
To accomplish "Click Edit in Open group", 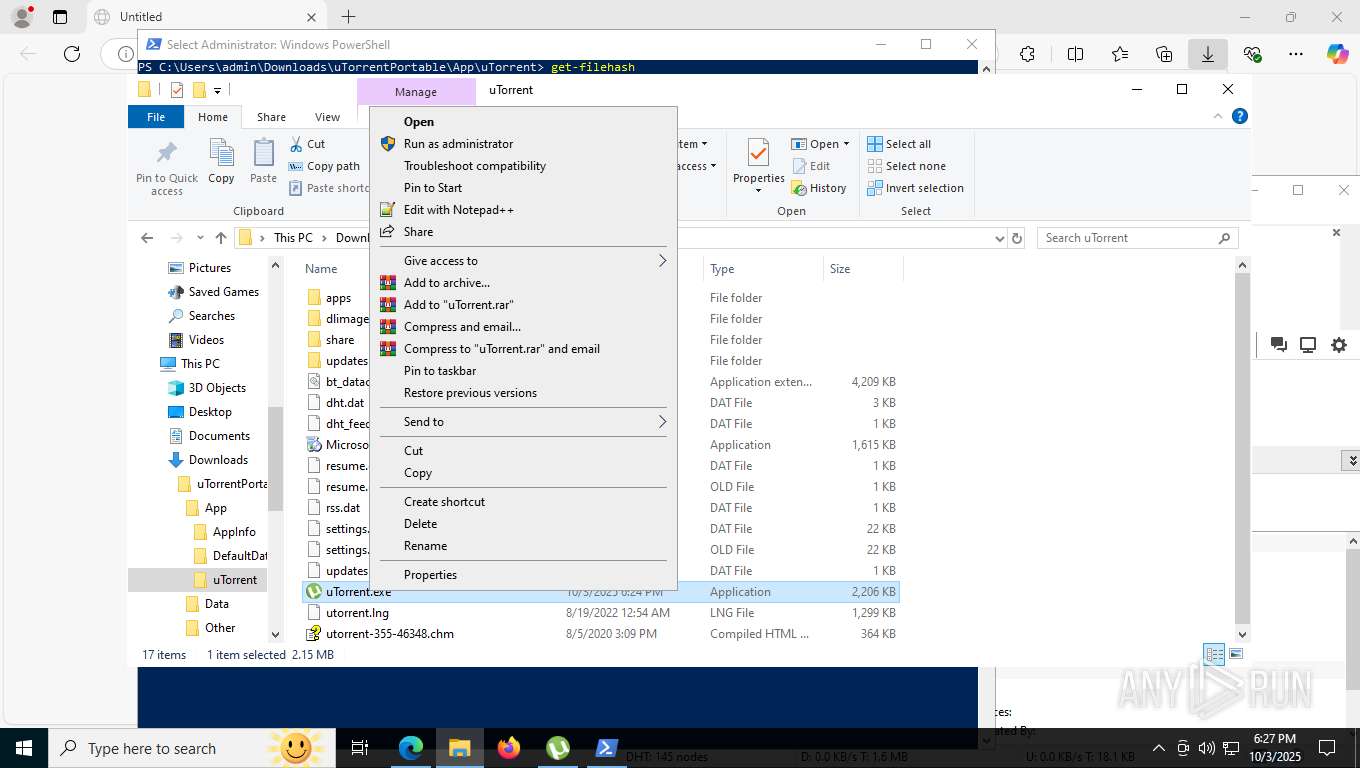I will [811, 166].
